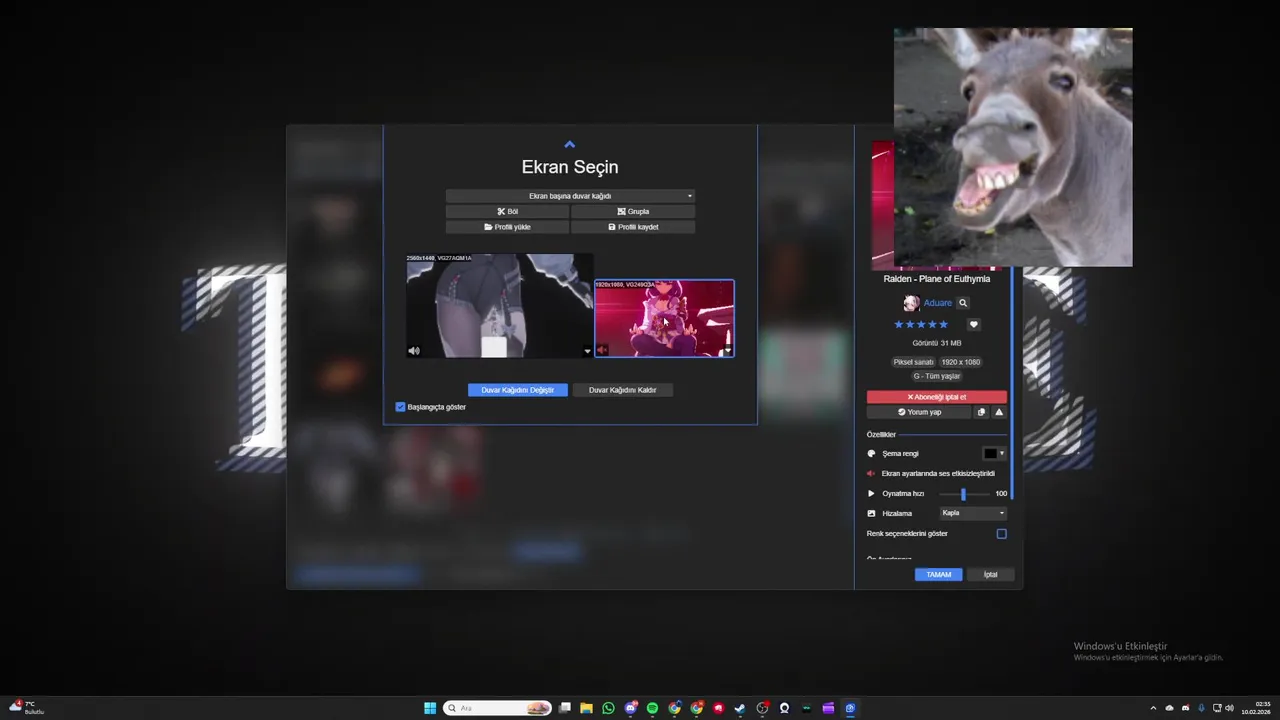Image resolution: width=1280 pixels, height=720 pixels.
Task: Unmute audio on the 1920x1080 monitor
Action: tap(602, 350)
